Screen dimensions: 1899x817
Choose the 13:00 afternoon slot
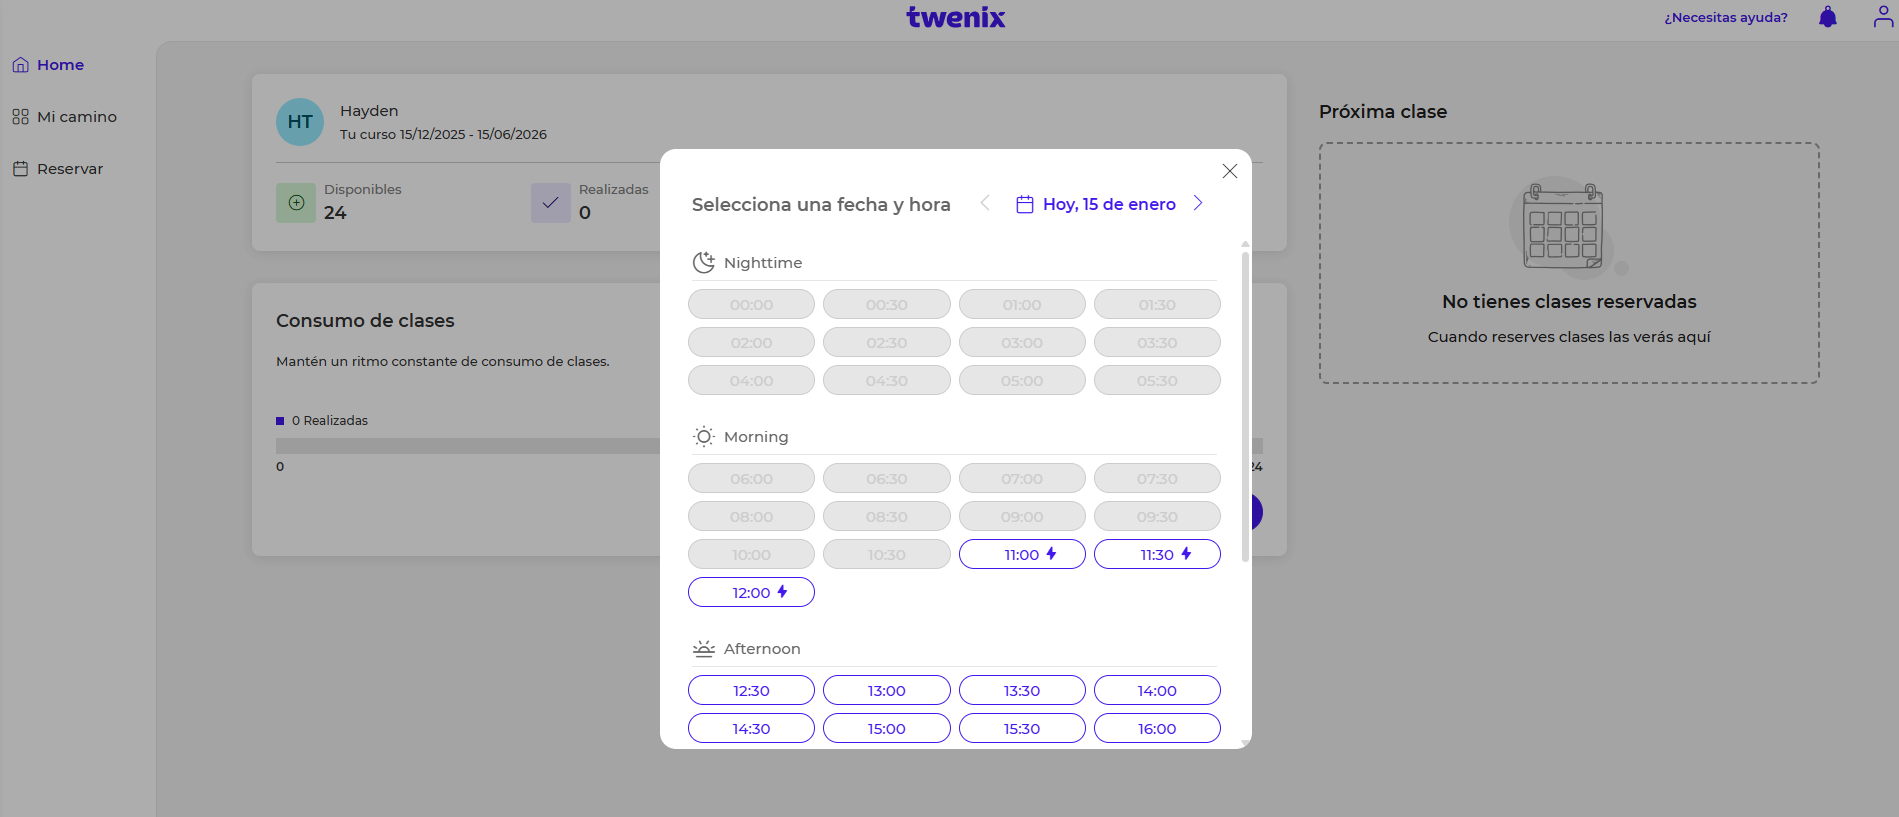tap(886, 690)
